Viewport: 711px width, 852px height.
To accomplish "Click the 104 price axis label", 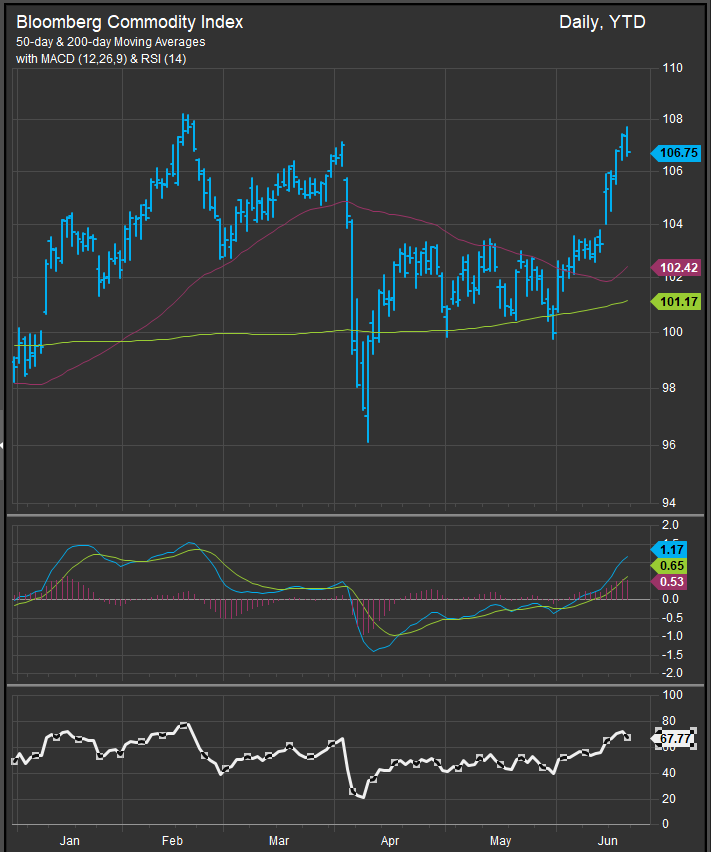I will pyautogui.click(x=672, y=223).
